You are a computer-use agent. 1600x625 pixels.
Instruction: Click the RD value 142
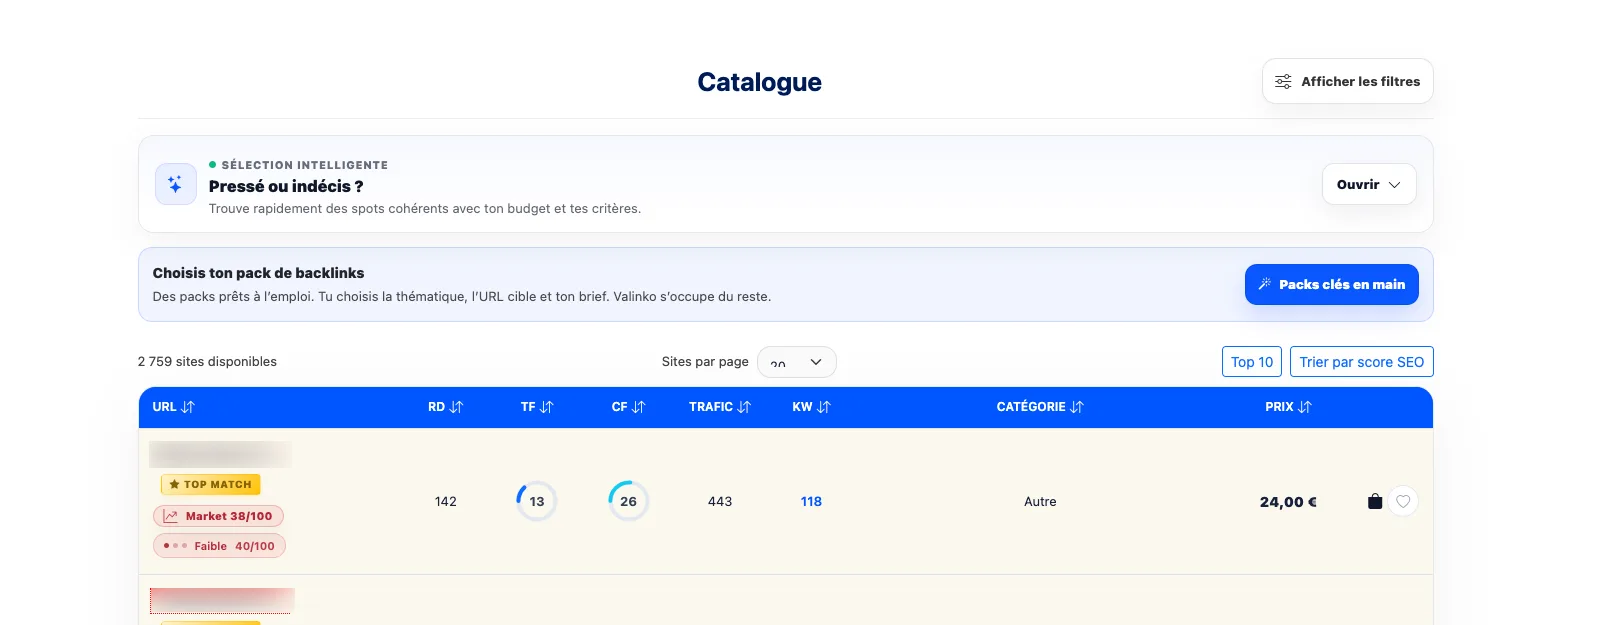(446, 501)
